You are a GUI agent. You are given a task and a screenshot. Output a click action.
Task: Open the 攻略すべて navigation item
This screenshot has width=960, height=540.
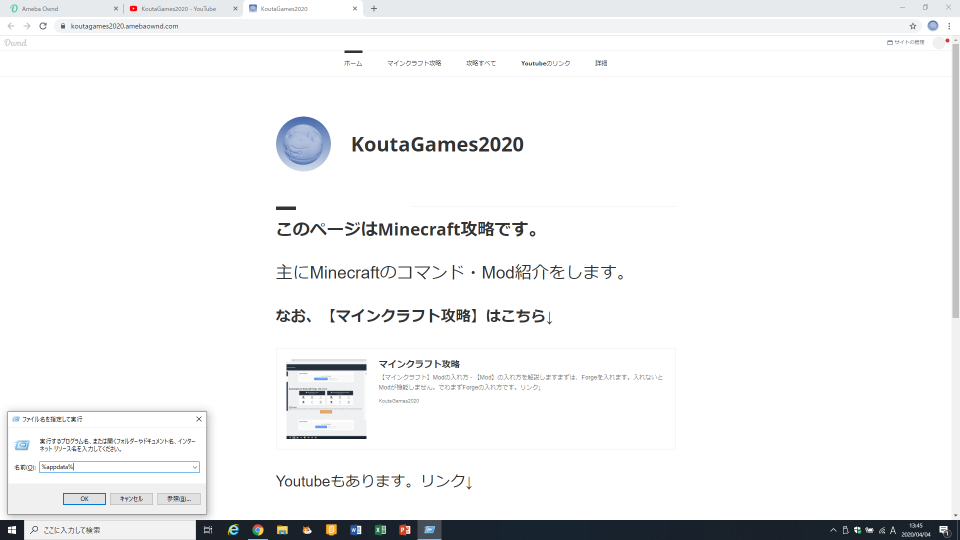[x=481, y=63]
